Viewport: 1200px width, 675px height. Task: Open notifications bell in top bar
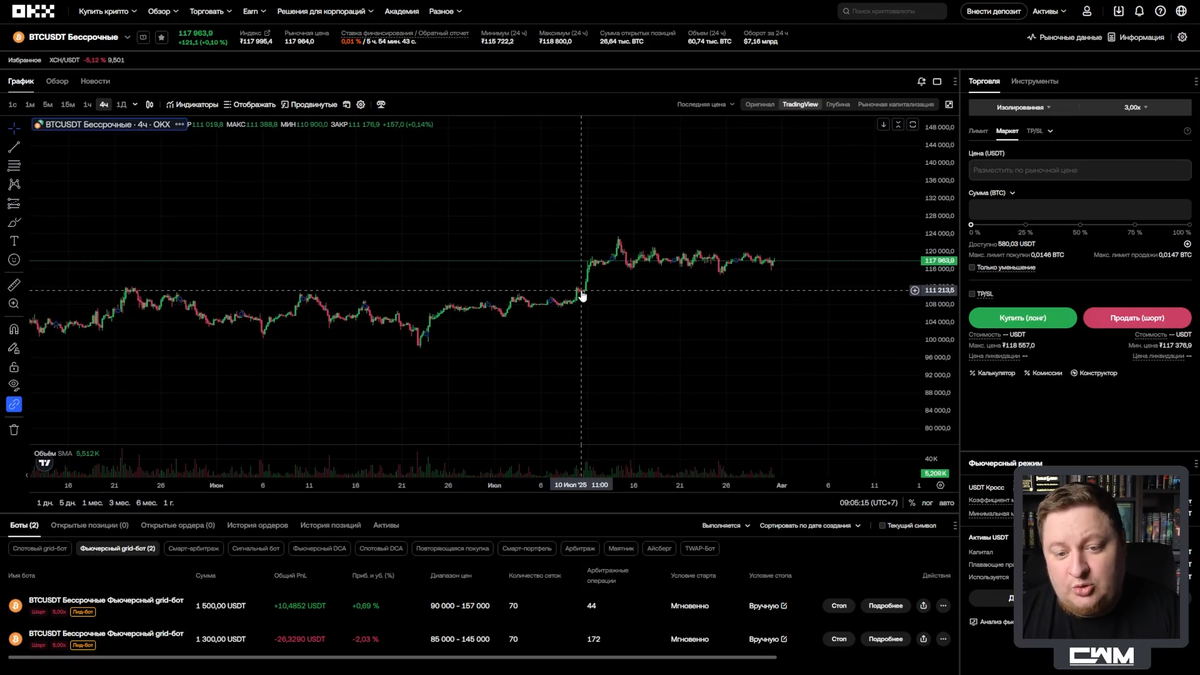tap(1139, 11)
